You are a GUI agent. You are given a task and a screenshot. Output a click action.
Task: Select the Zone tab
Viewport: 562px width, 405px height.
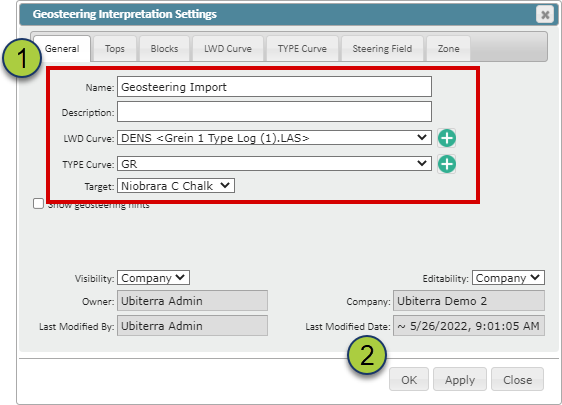click(x=448, y=49)
